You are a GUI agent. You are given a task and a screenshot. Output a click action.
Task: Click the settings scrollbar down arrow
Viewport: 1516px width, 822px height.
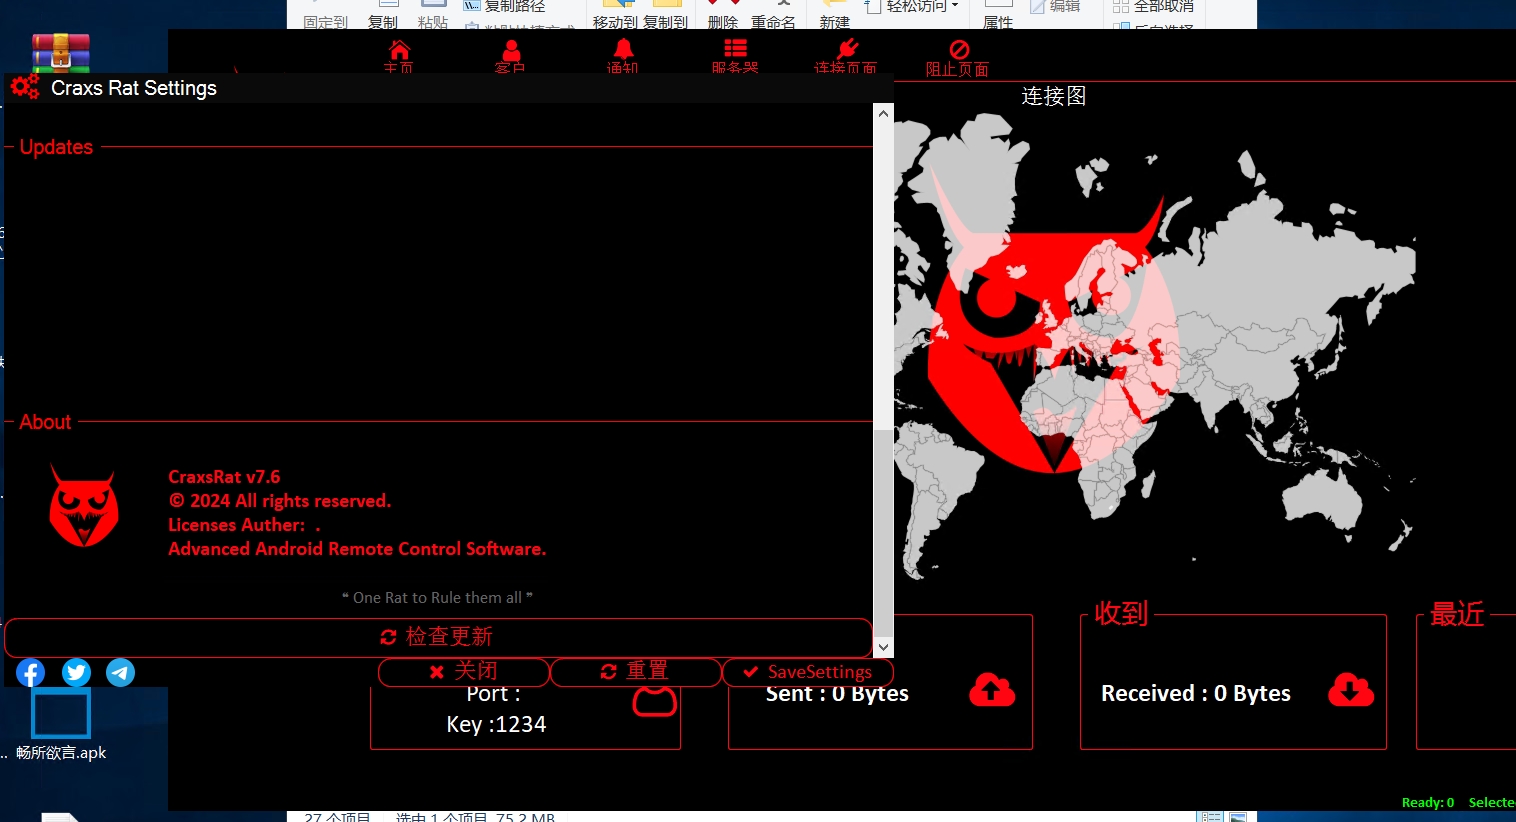click(883, 647)
